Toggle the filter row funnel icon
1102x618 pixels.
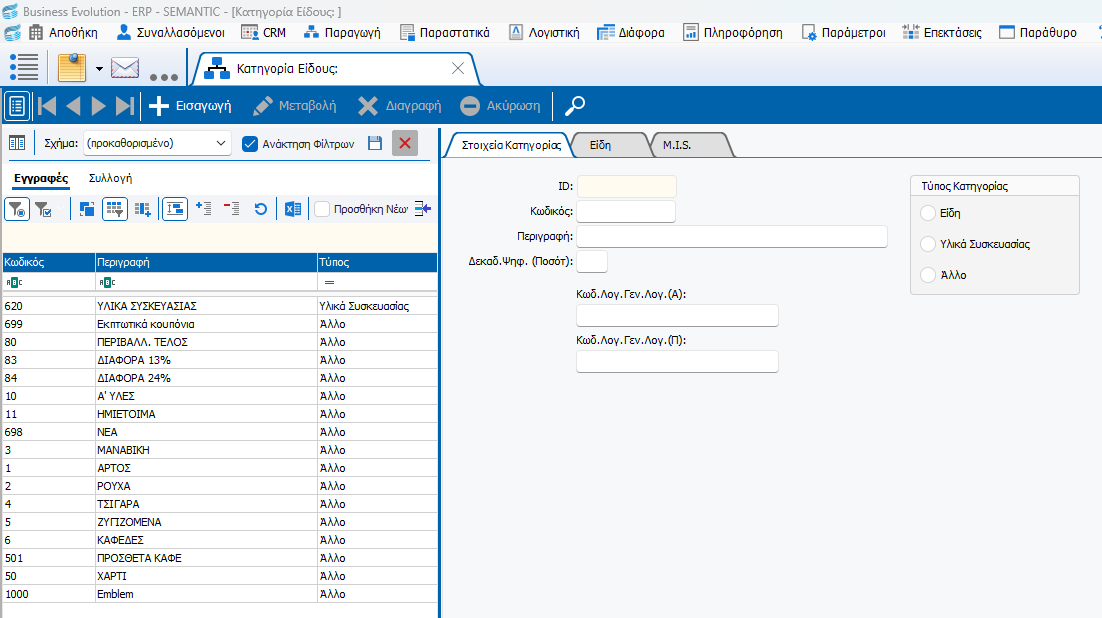click(x=17, y=210)
